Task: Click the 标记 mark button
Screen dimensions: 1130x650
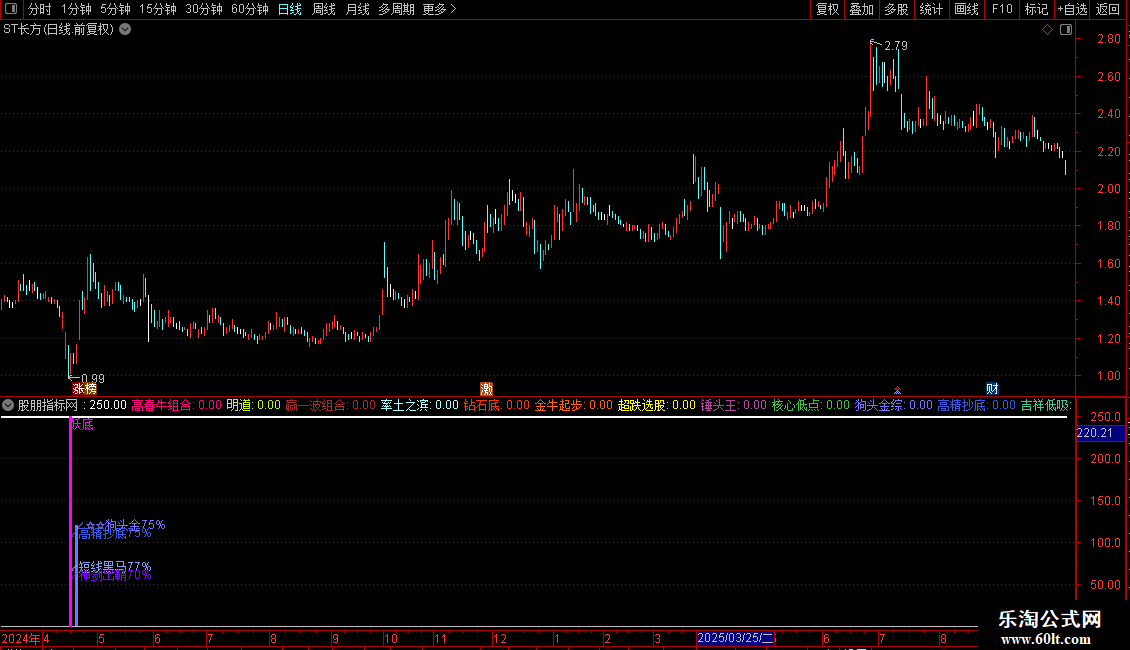Action: point(1036,9)
